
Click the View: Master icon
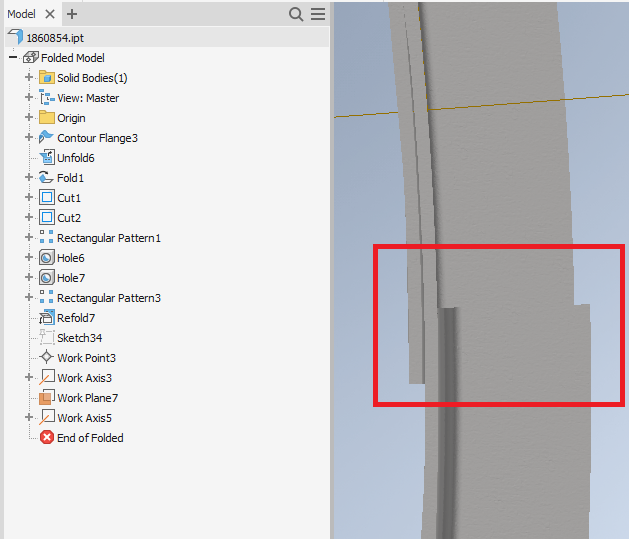click(x=47, y=97)
